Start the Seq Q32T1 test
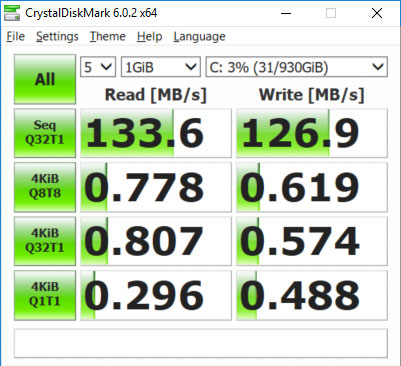Screen dimensions: 401x366 tap(45, 133)
